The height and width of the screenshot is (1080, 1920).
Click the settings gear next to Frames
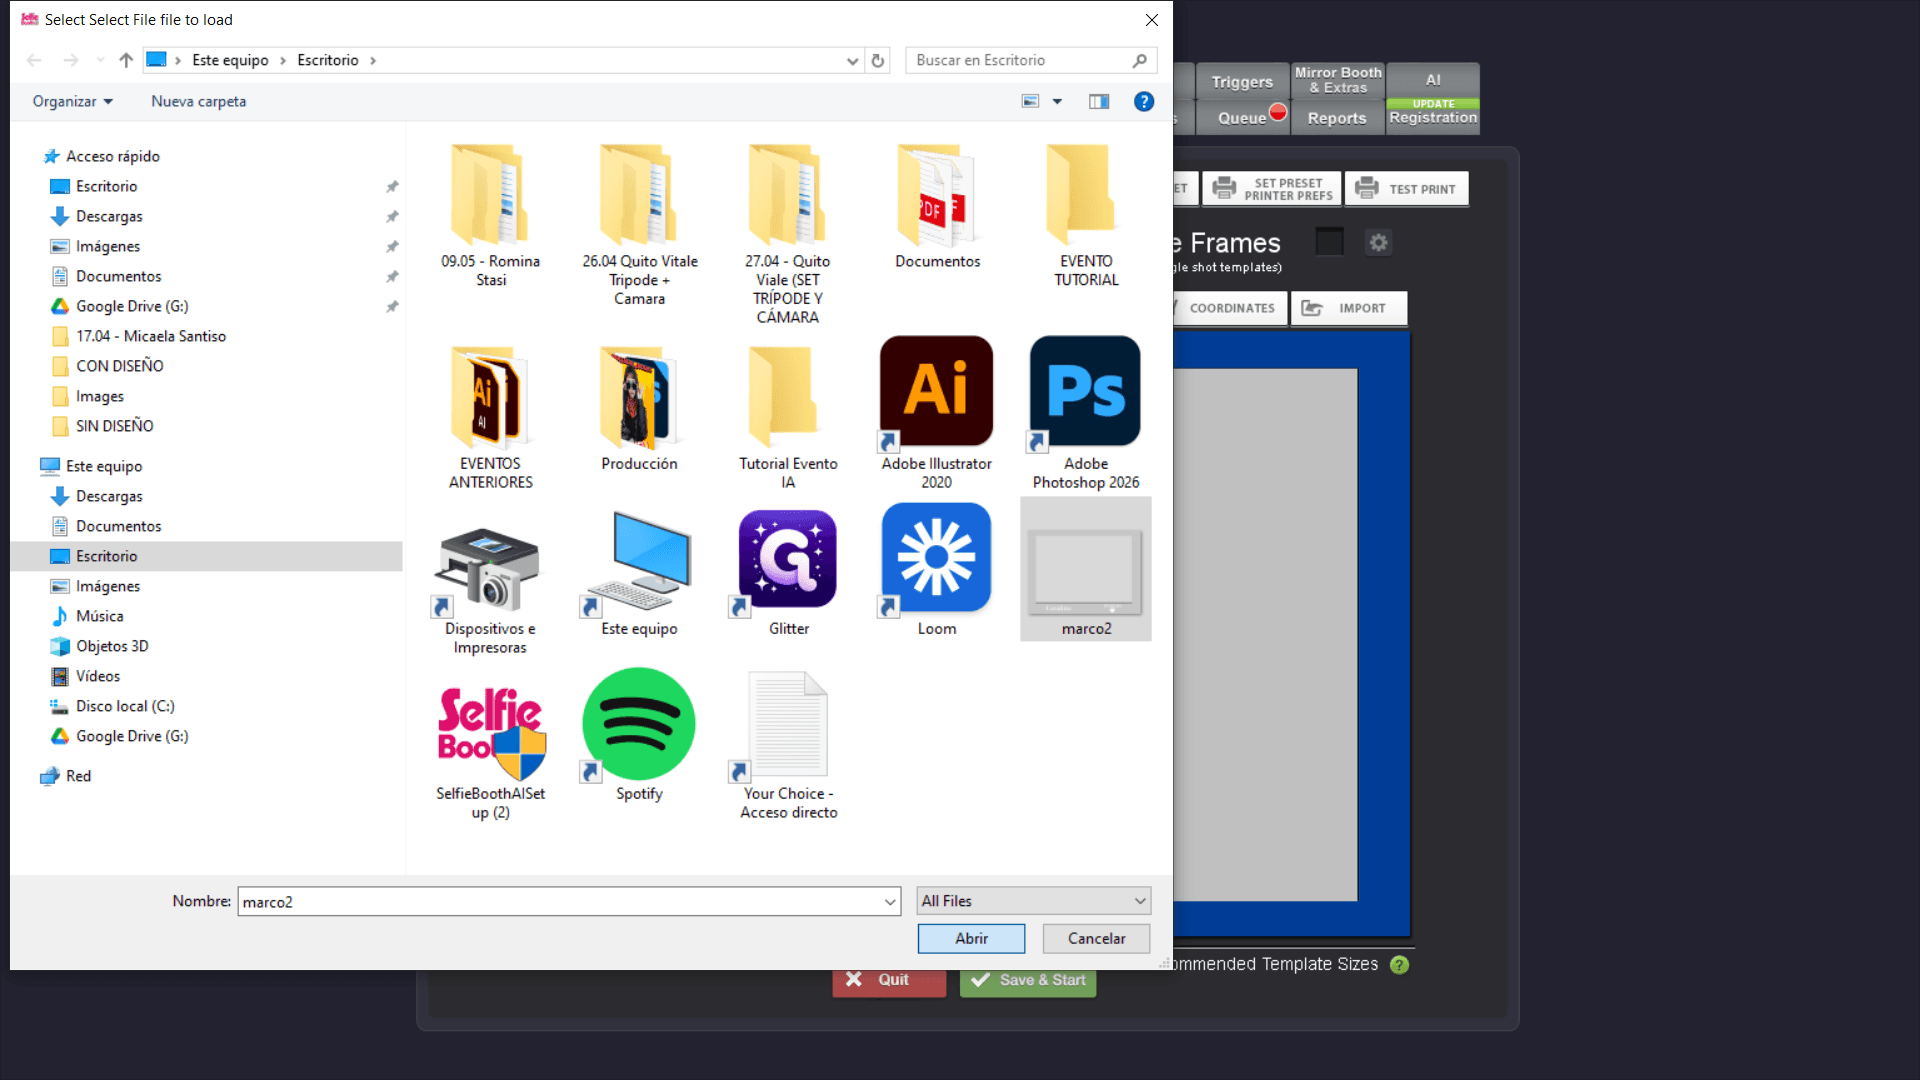click(1378, 242)
